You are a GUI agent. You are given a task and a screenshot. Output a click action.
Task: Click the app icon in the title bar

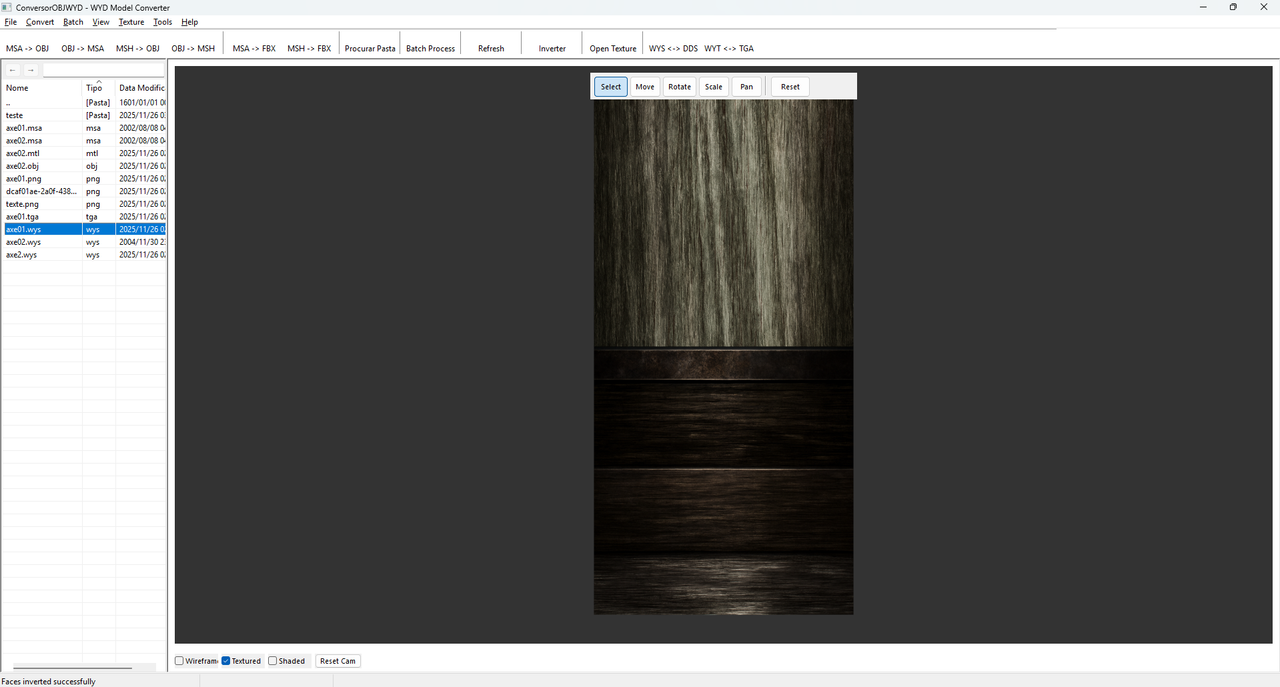(7, 7)
